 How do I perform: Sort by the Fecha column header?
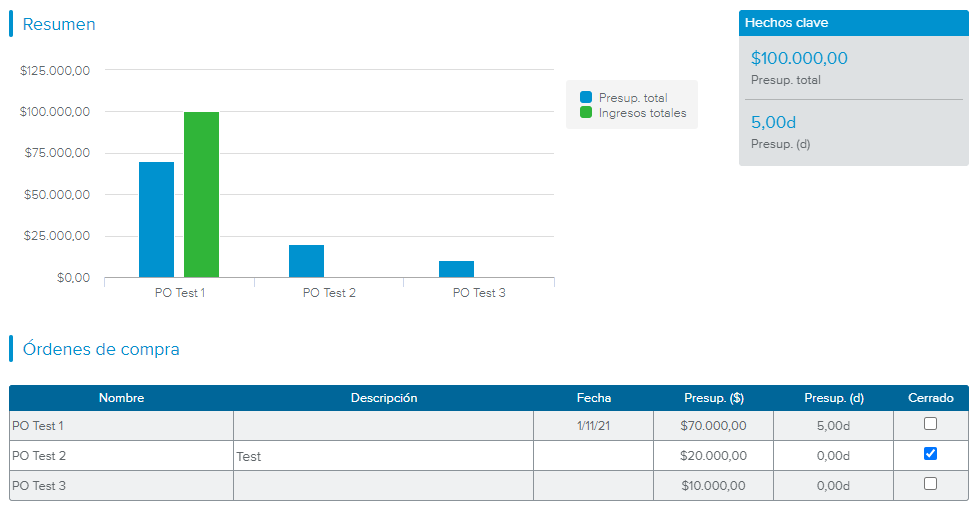pos(593,398)
